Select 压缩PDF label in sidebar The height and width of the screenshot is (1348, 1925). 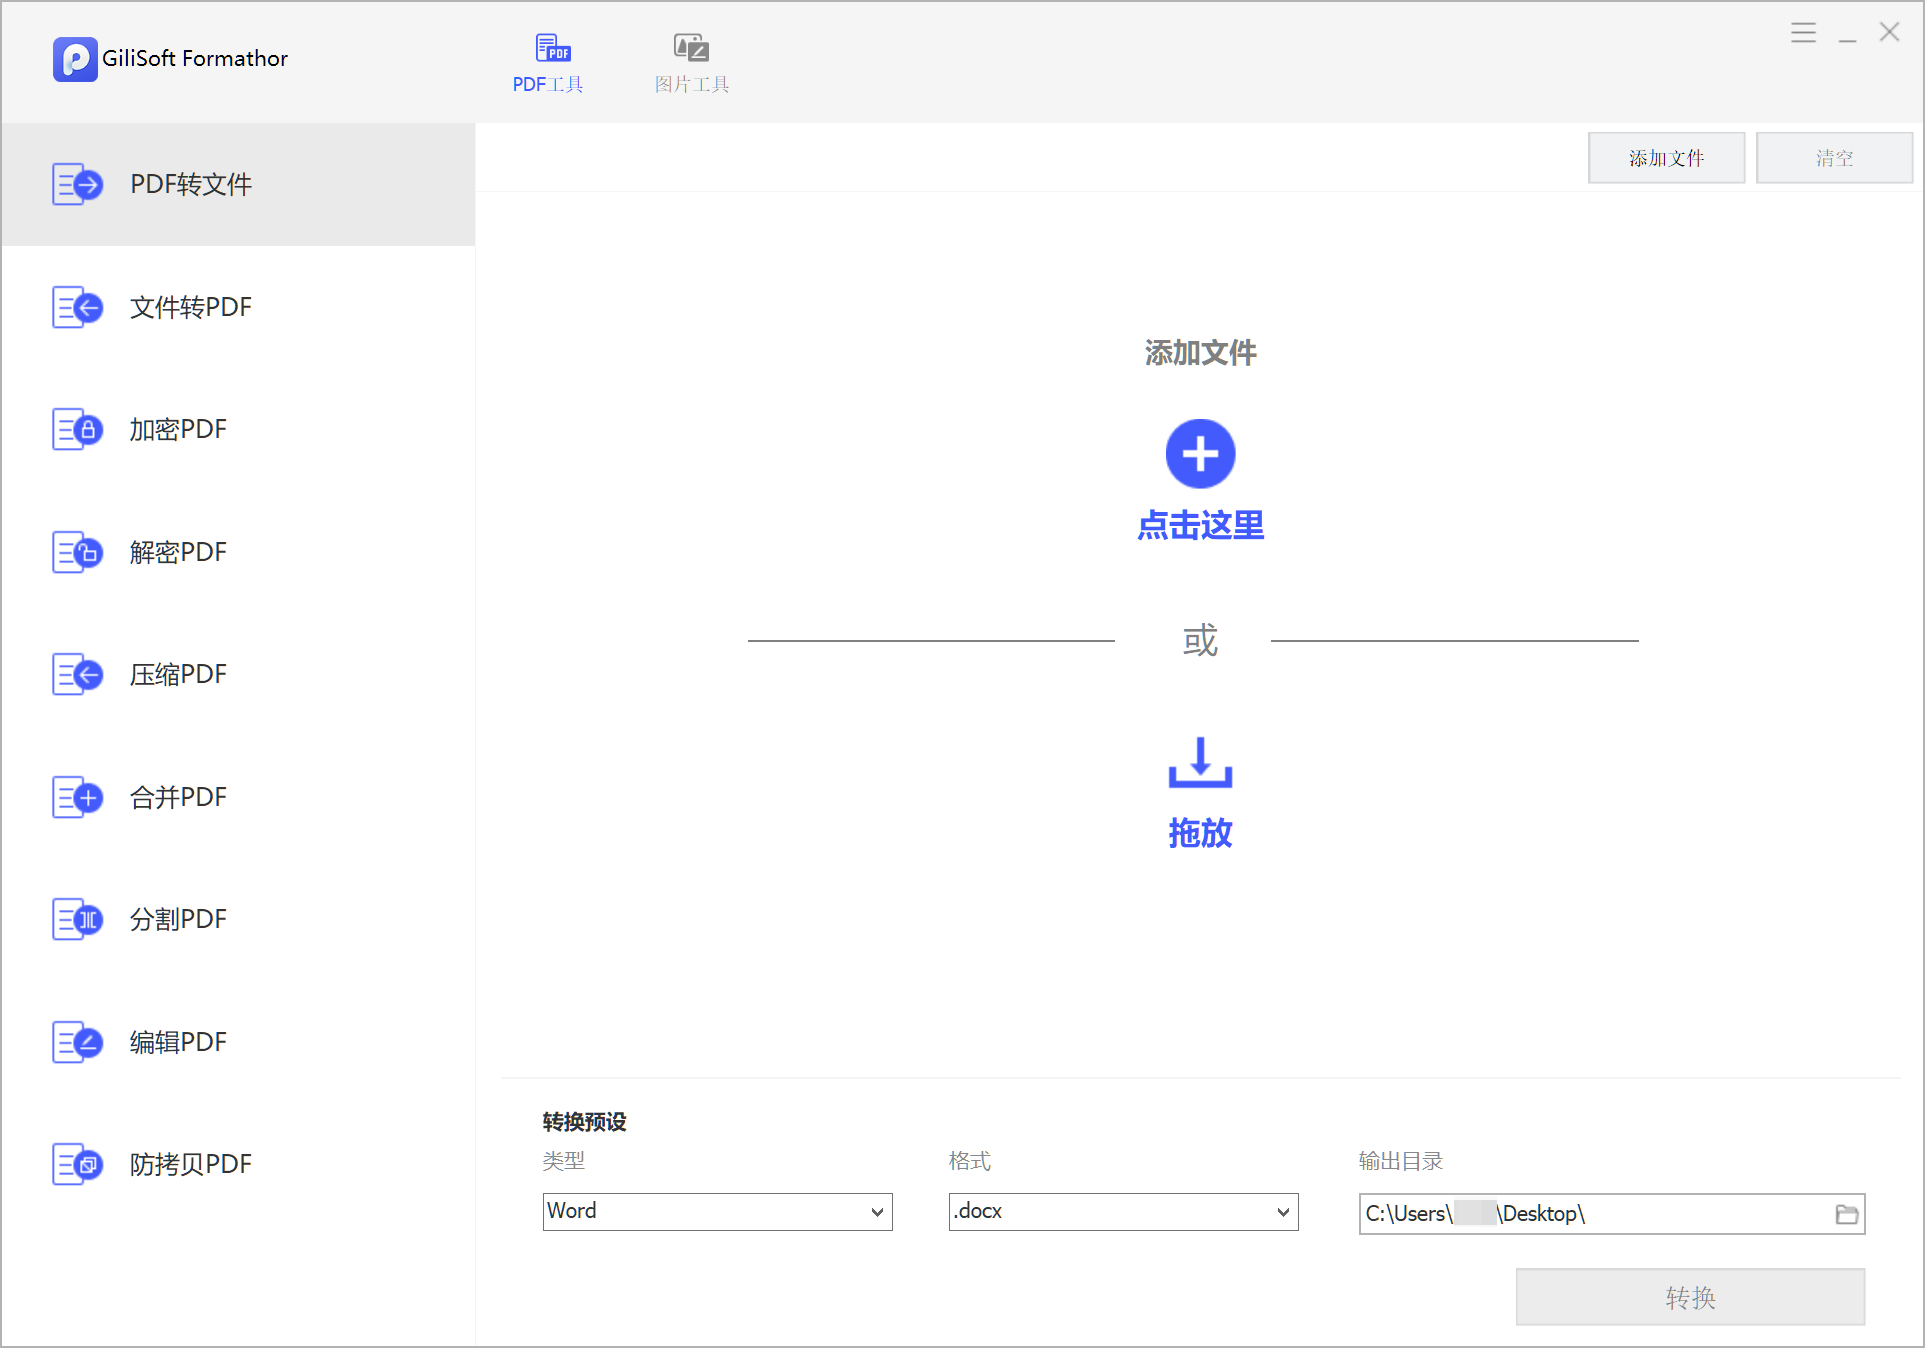(x=178, y=675)
